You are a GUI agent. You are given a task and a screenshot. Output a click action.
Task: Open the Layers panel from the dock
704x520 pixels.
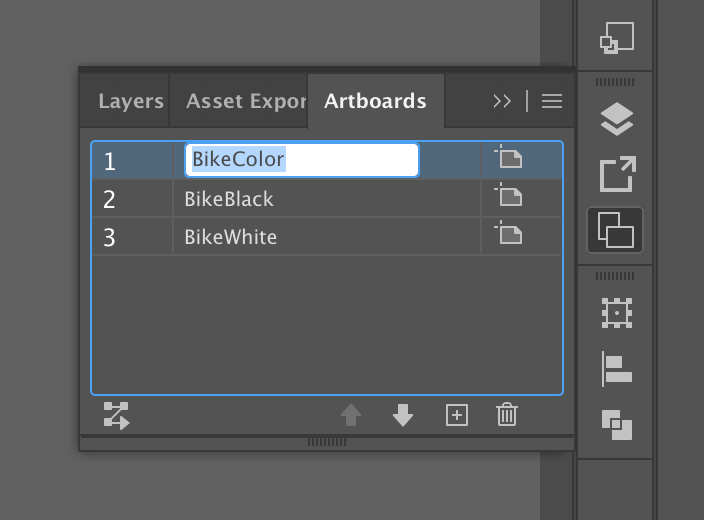tap(616, 120)
